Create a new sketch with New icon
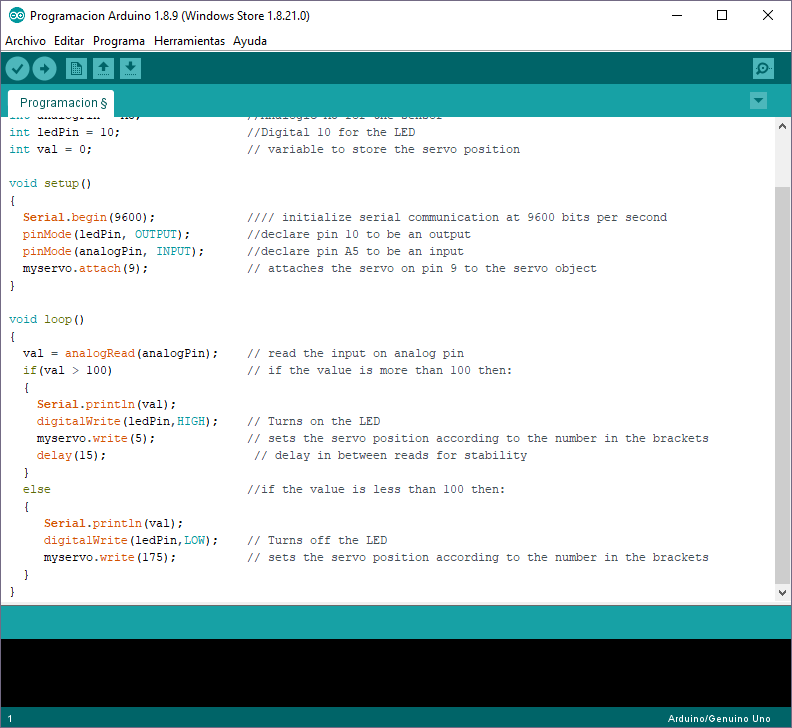 pyautogui.click(x=76, y=68)
